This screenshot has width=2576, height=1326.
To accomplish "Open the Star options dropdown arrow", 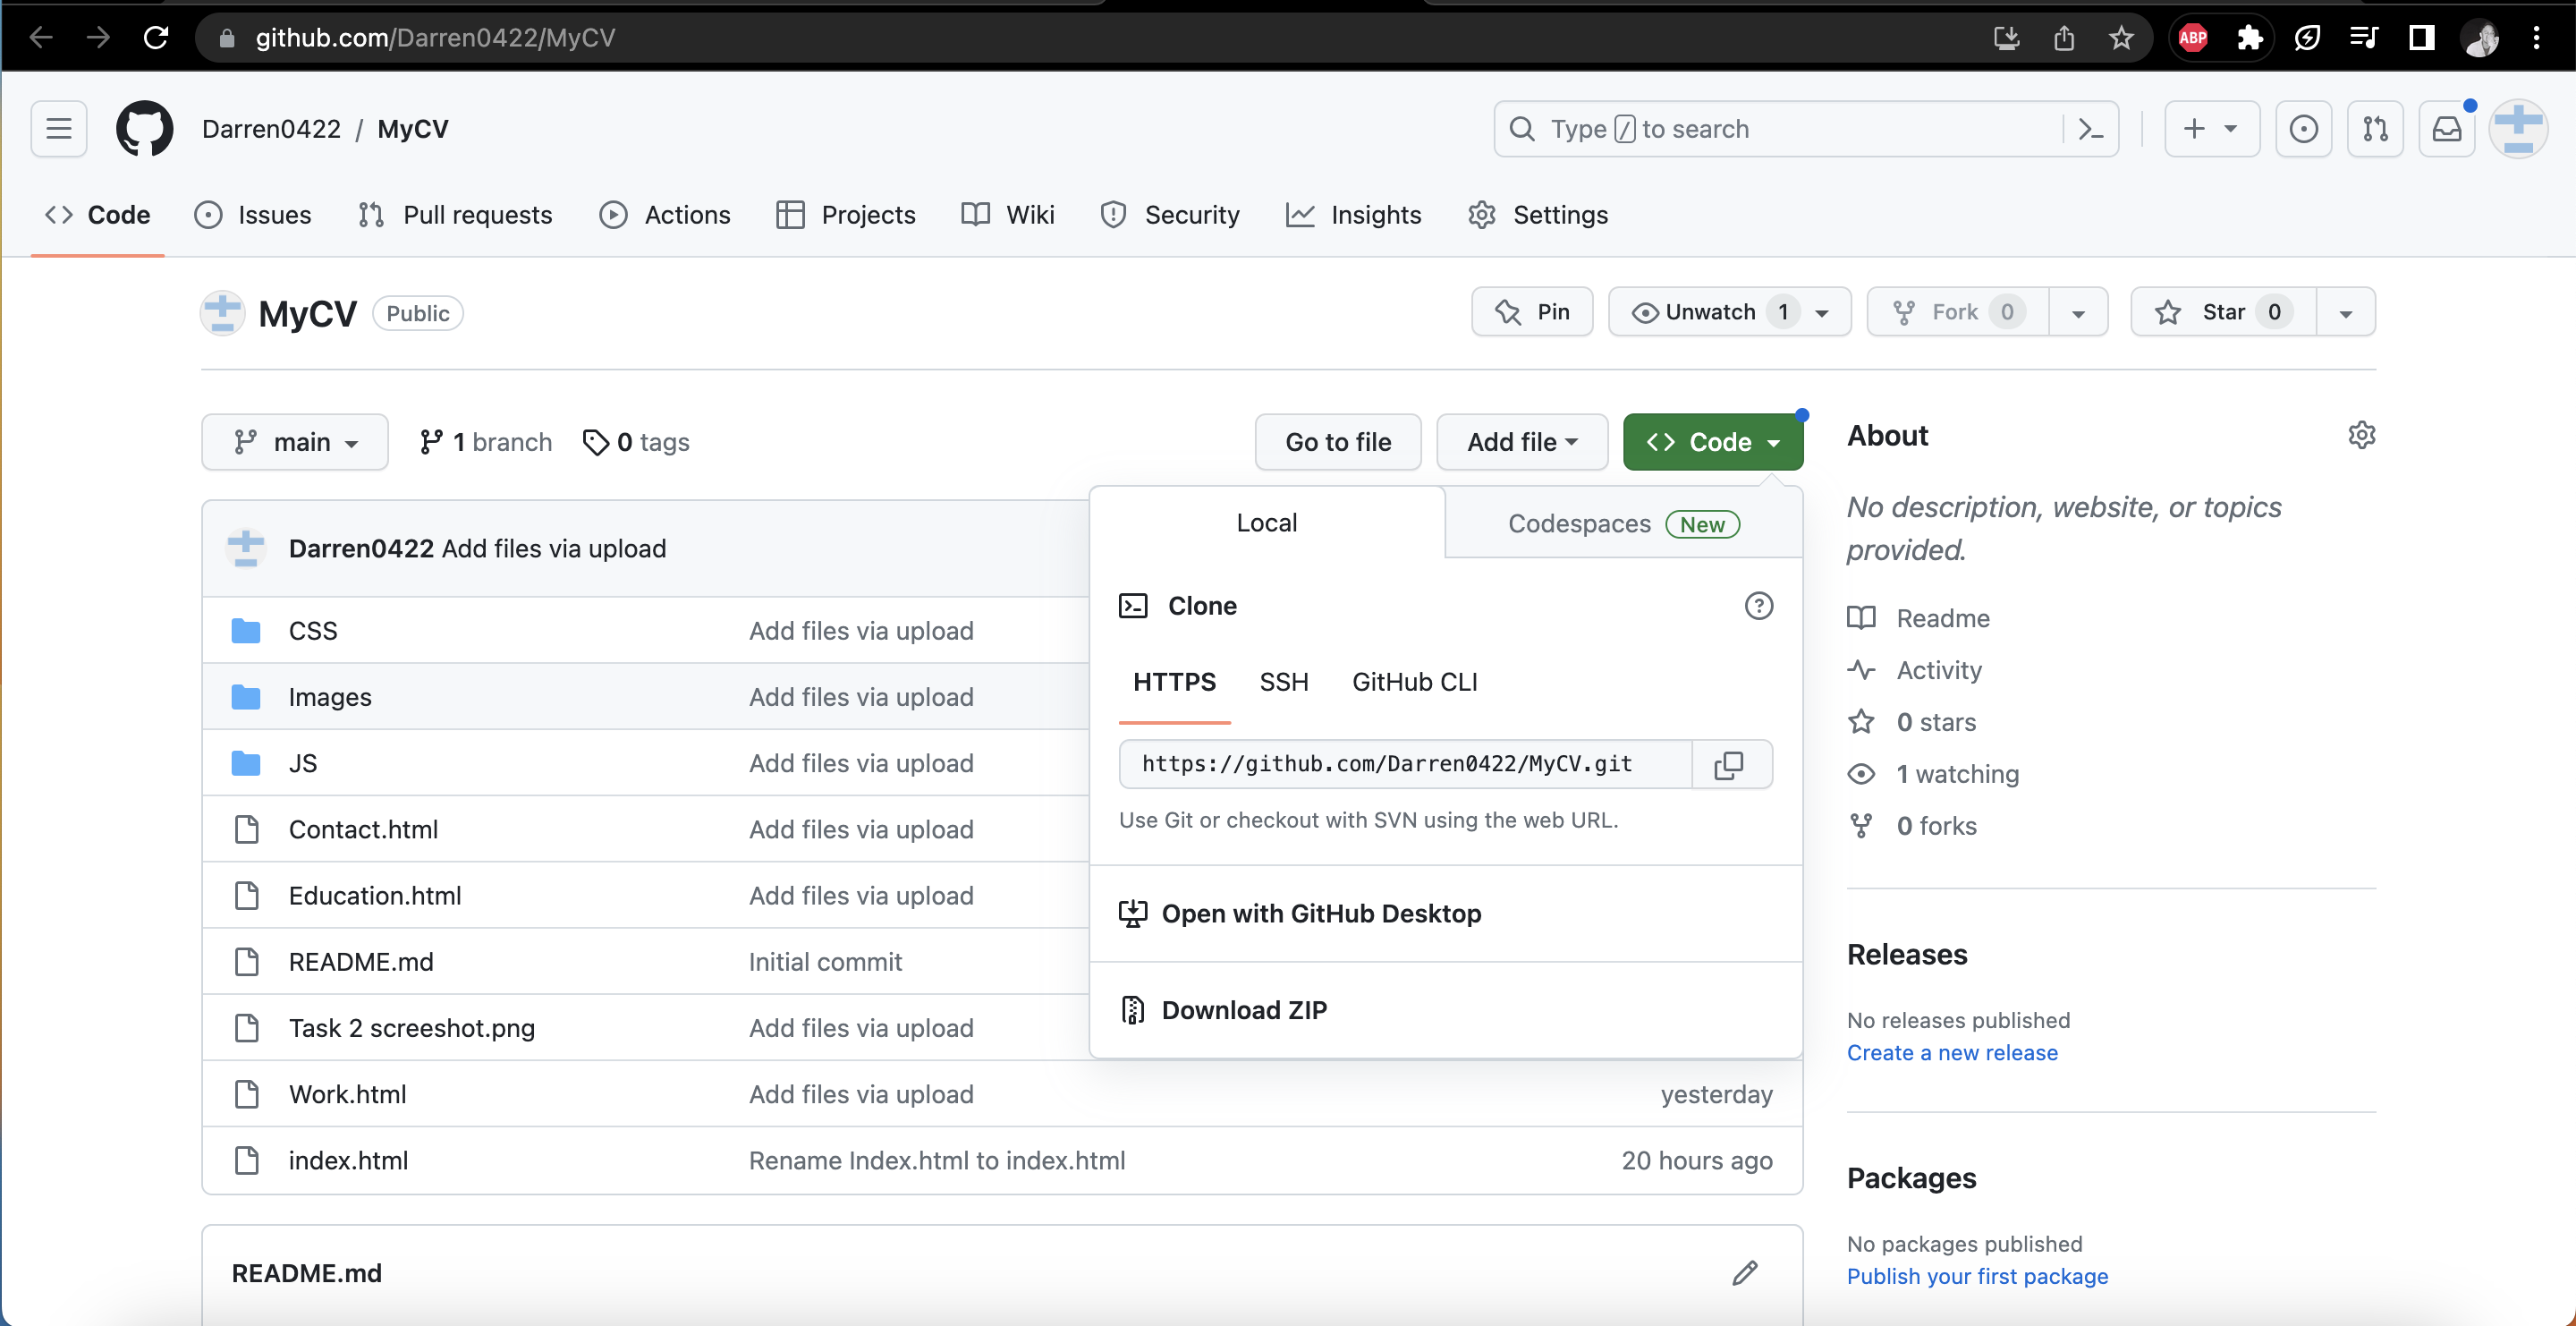I will pos(2345,311).
